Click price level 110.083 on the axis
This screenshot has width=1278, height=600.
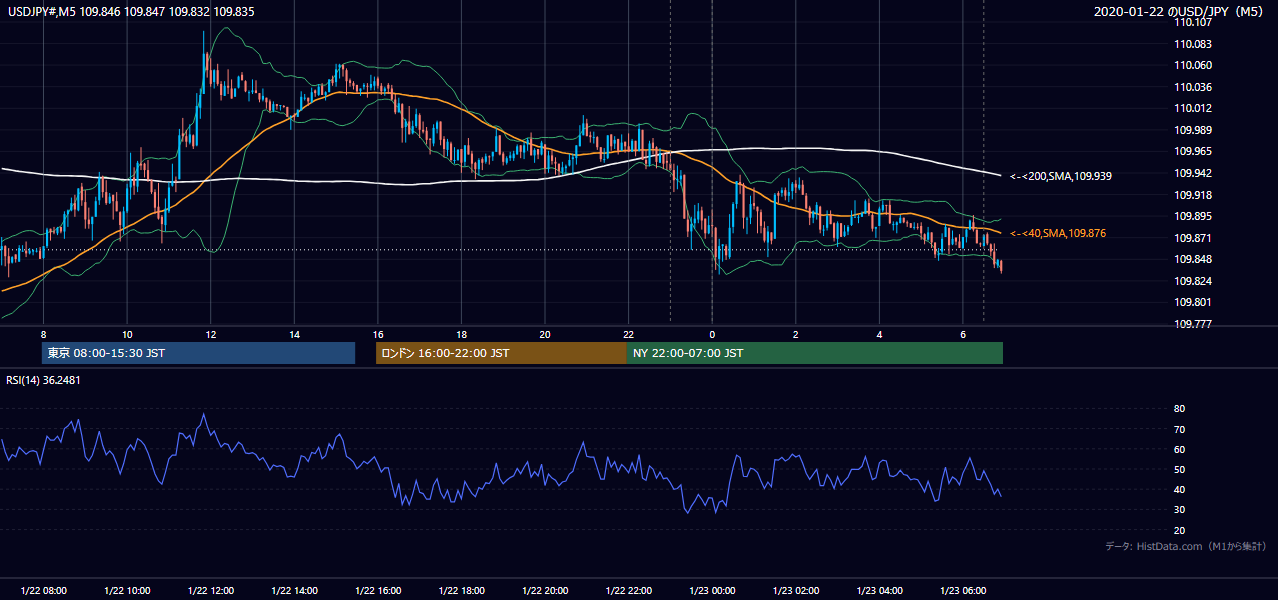[1192, 44]
